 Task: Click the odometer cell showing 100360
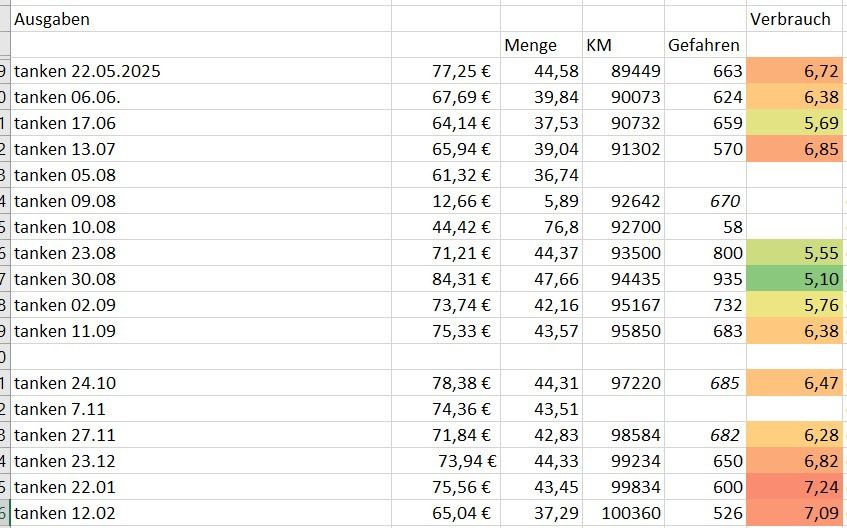tap(631, 513)
